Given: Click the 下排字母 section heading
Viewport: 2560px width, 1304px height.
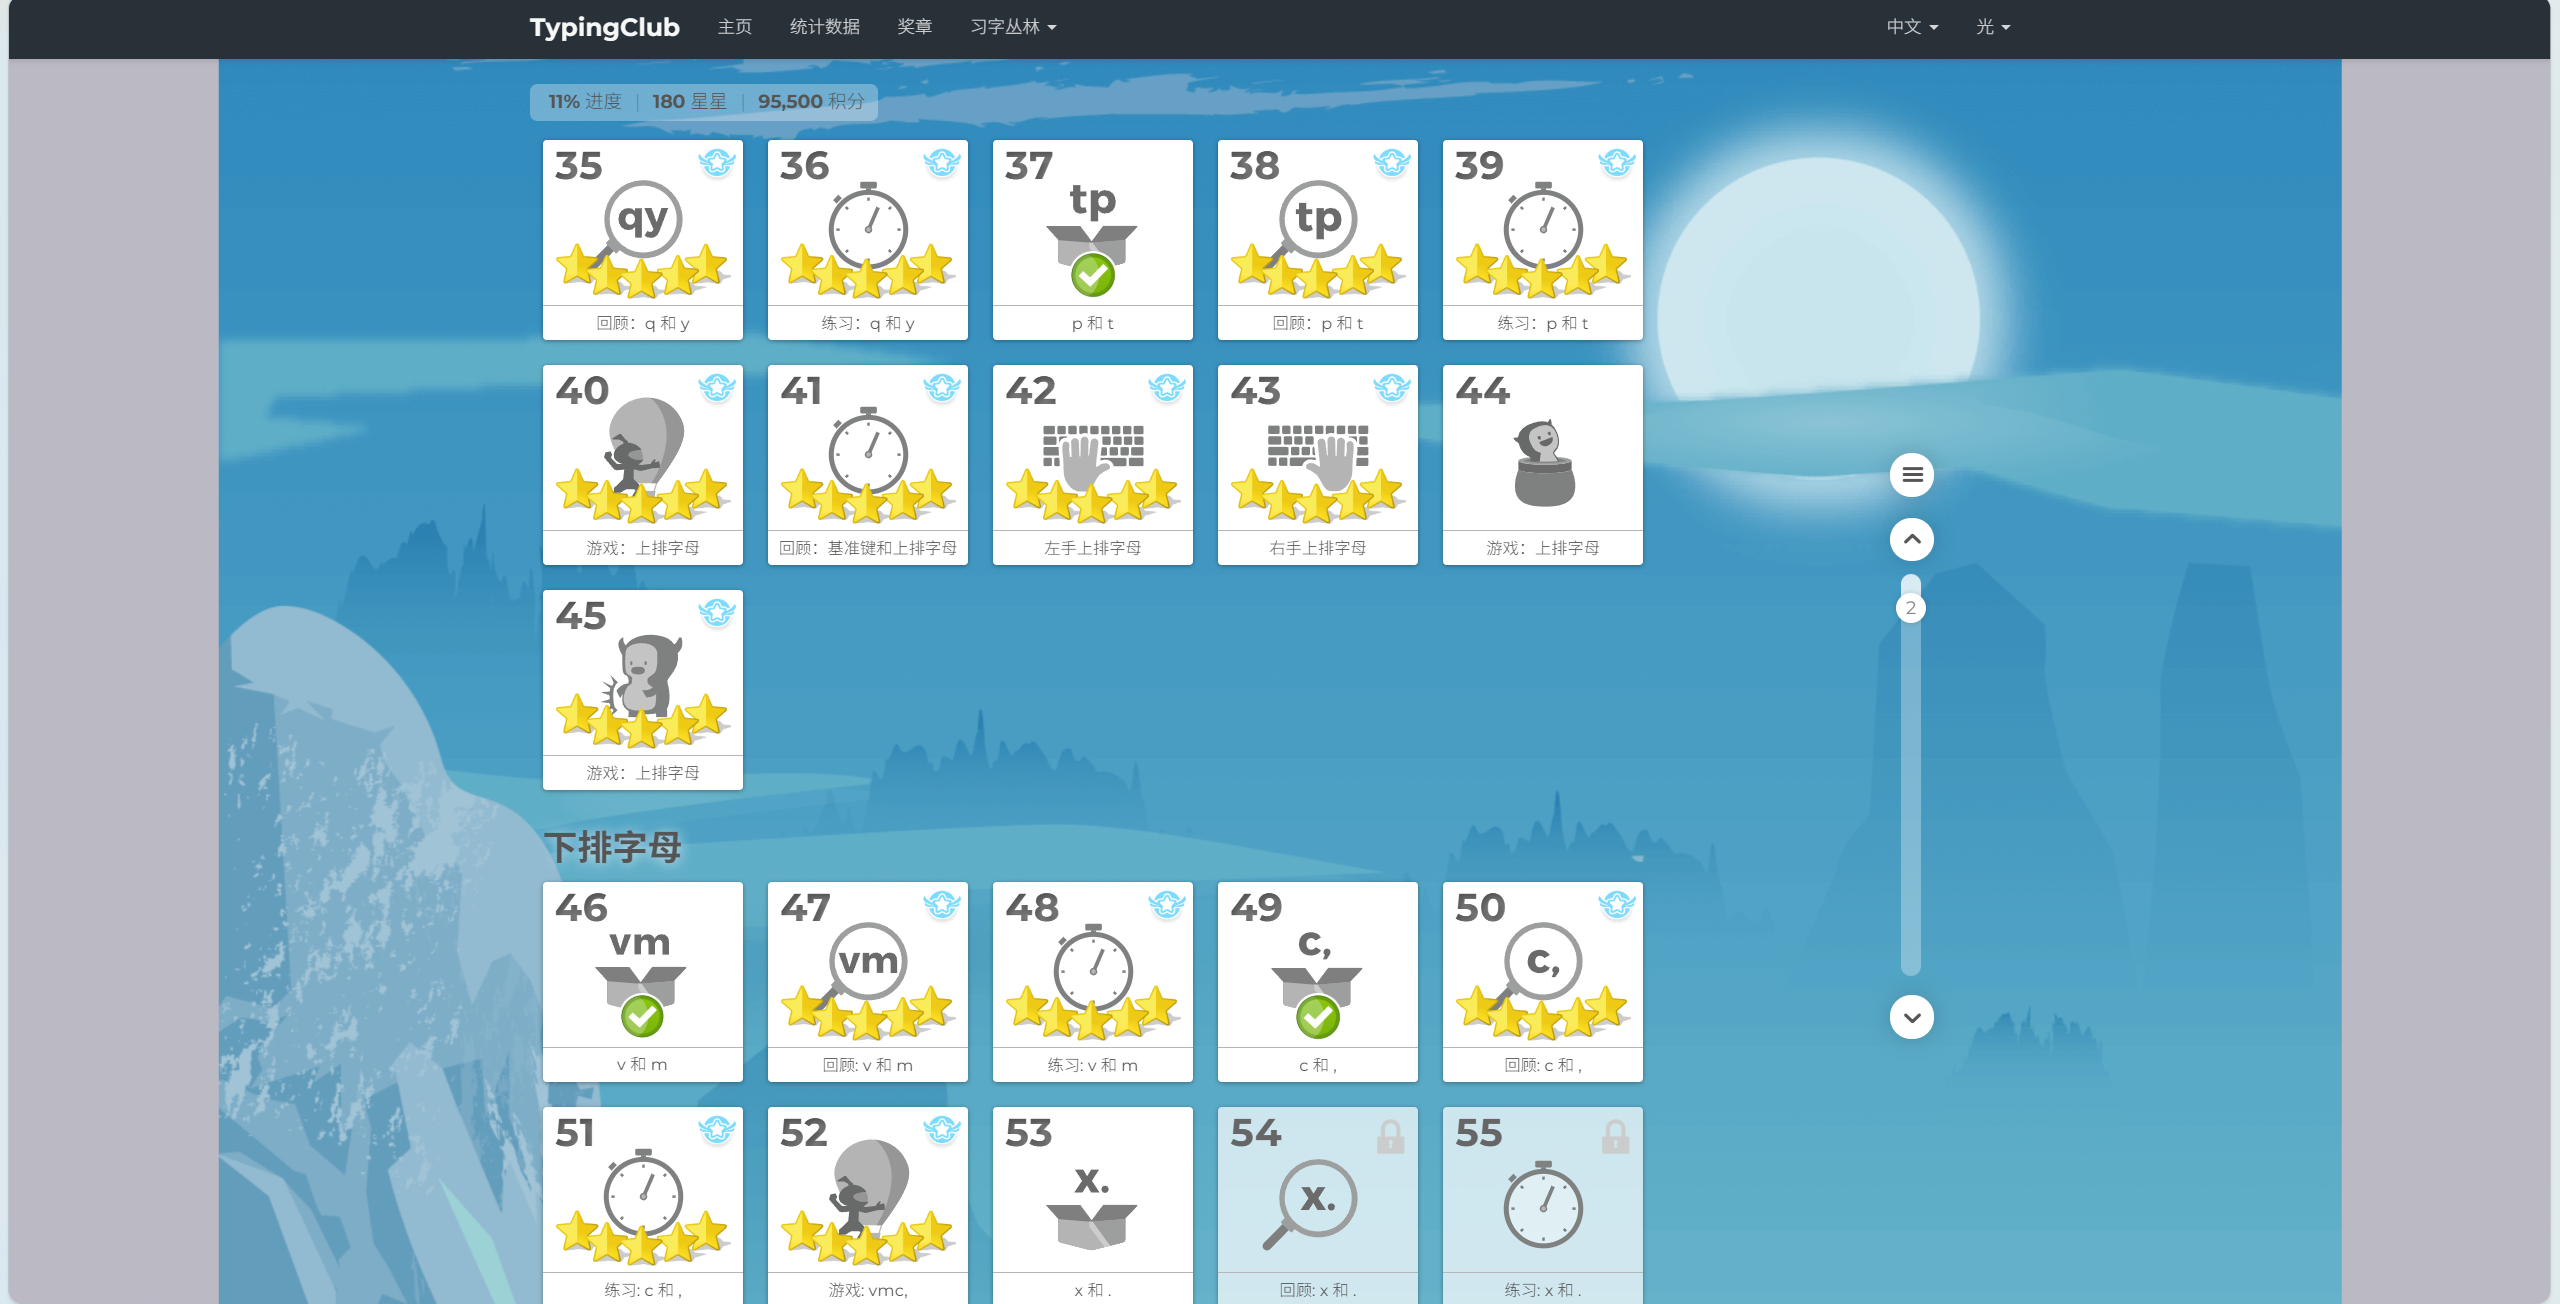Looking at the screenshot, I should click(x=613, y=848).
